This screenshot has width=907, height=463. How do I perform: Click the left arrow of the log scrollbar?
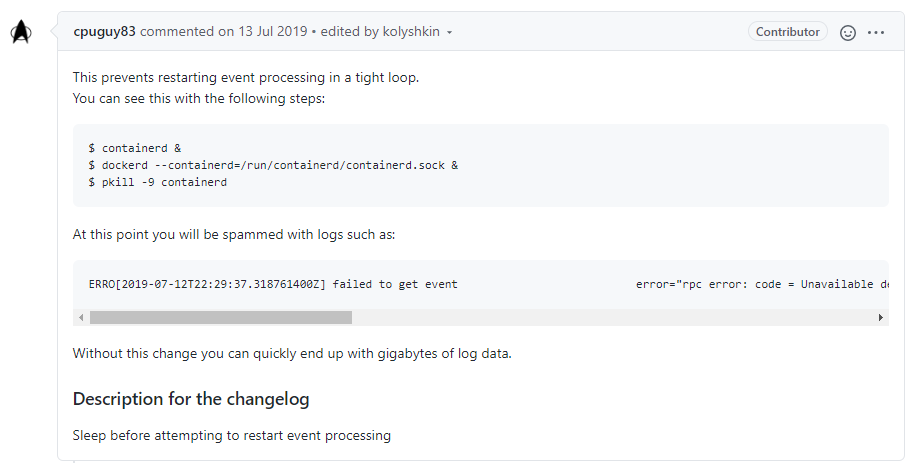point(81,317)
